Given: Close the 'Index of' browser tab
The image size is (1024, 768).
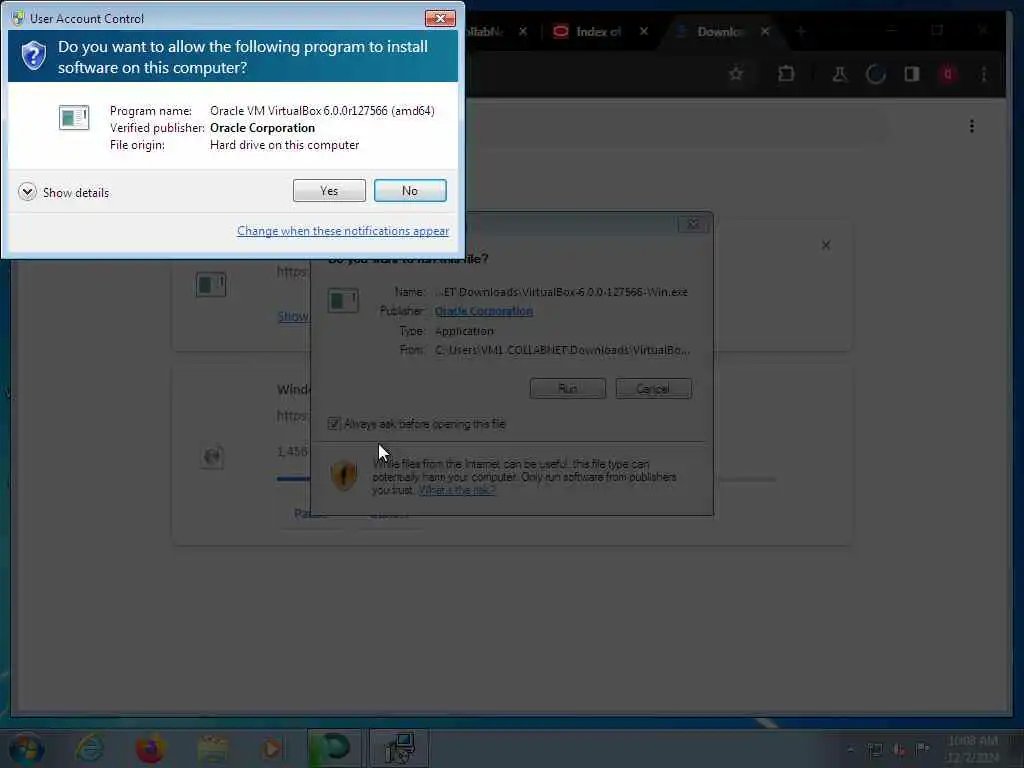Looking at the screenshot, I should [644, 31].
